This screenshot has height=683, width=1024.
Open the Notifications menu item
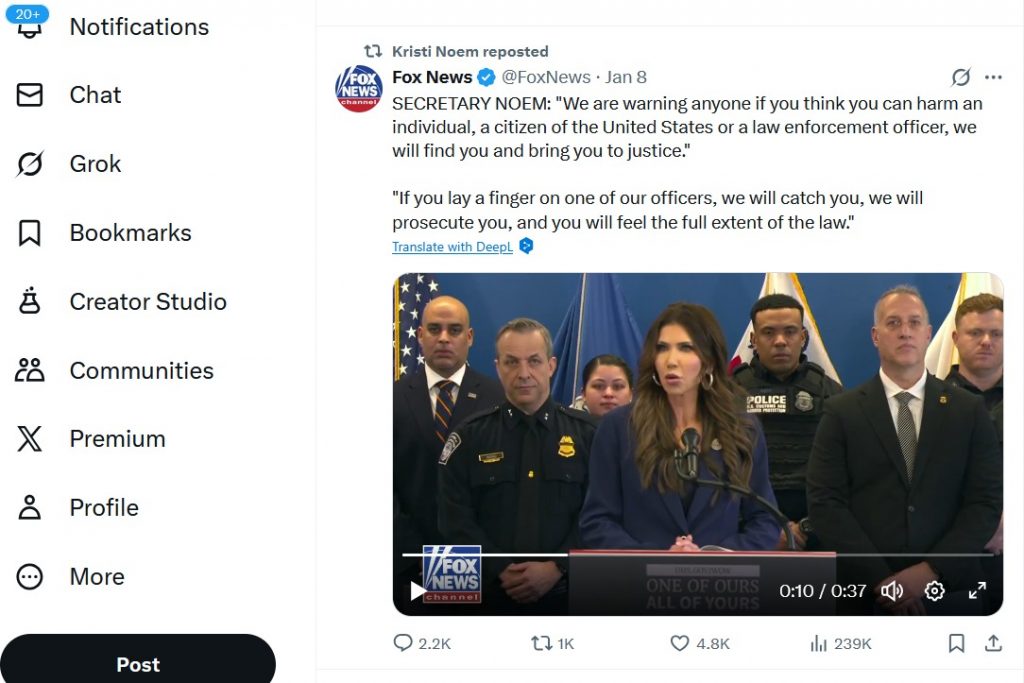tap(139, 27)
